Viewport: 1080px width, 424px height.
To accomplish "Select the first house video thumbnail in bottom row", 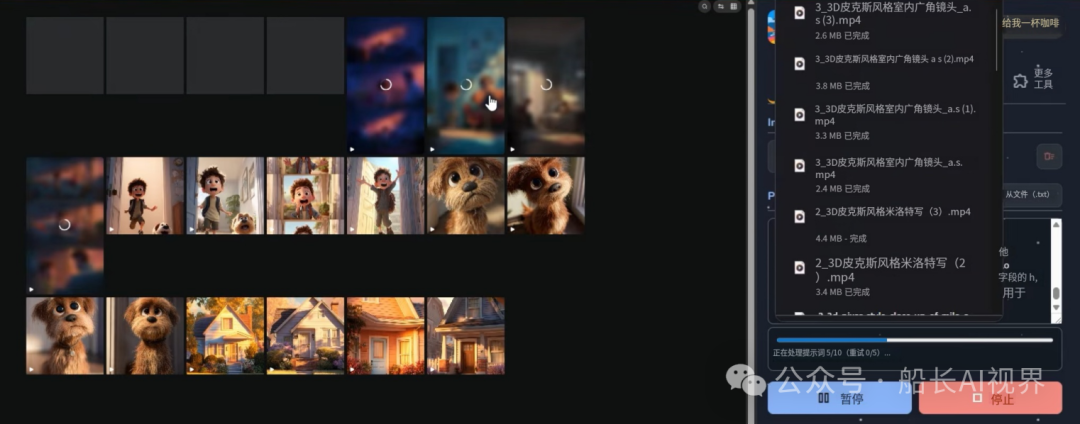I will point(225,335).
